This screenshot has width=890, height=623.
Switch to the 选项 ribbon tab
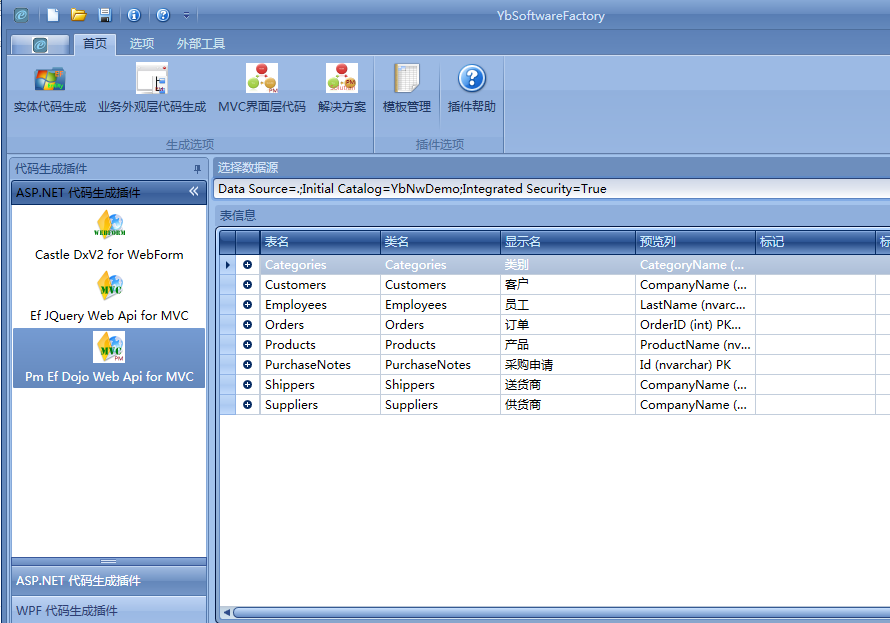(x=142, y=44)
